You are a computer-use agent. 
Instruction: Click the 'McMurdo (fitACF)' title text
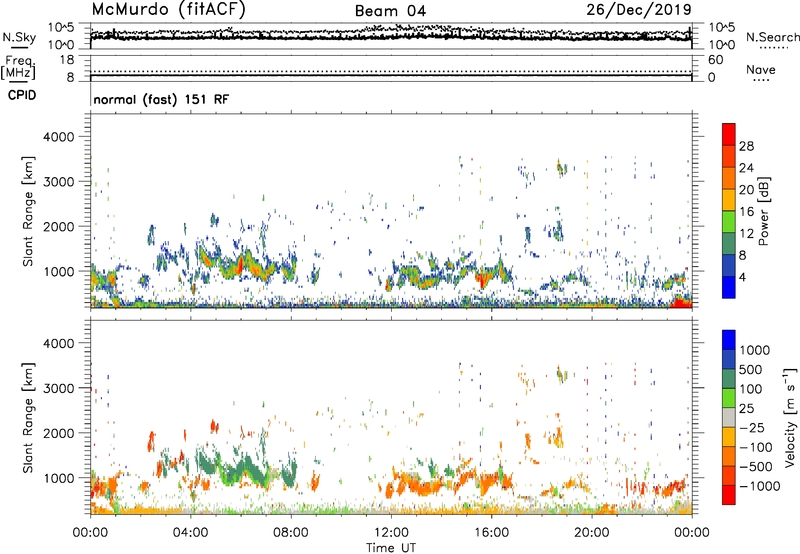coord(168,9)
